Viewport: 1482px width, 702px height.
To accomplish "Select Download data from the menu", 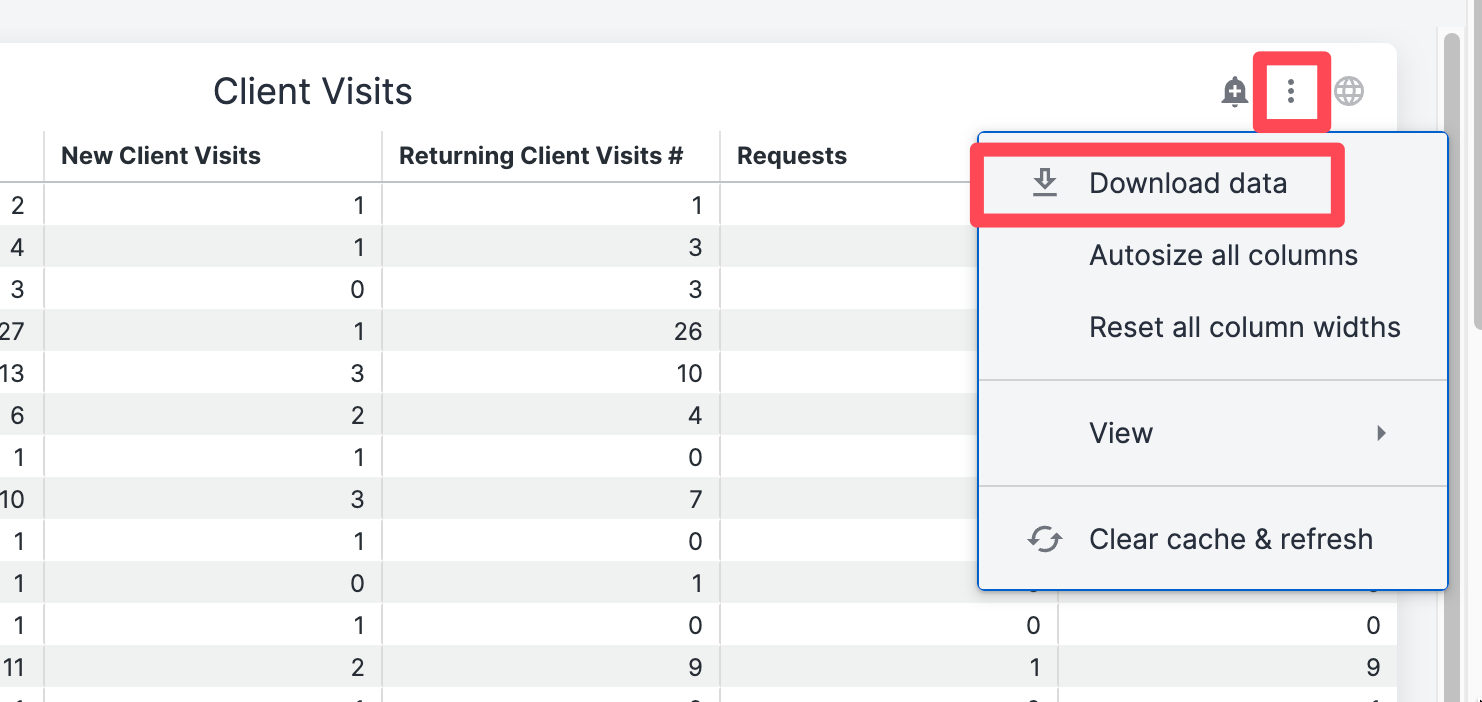I will (1188, 183).
